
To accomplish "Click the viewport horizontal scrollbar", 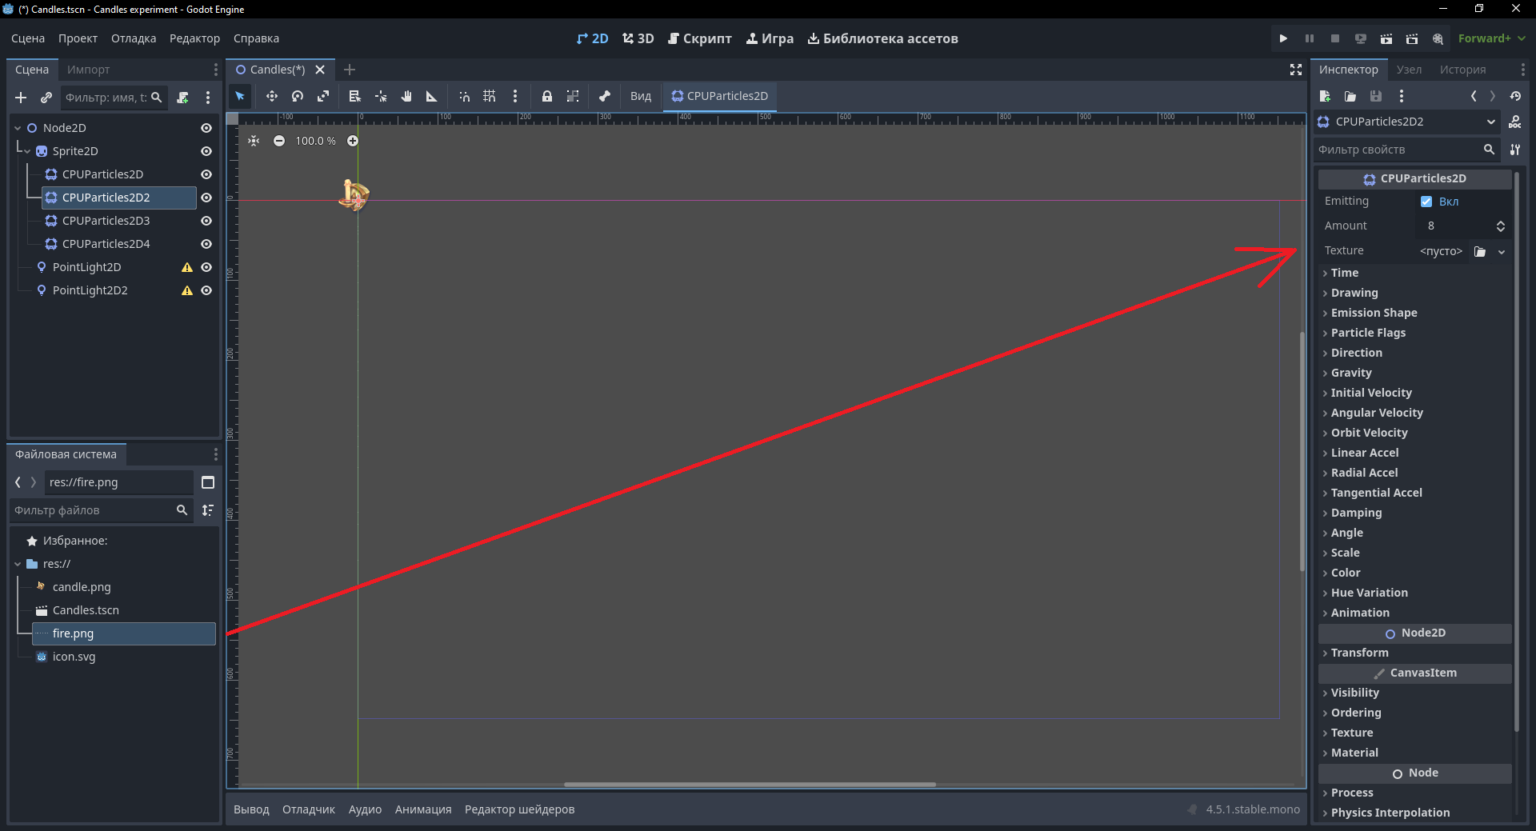I will pyautogui.click(x=750, y=784).
